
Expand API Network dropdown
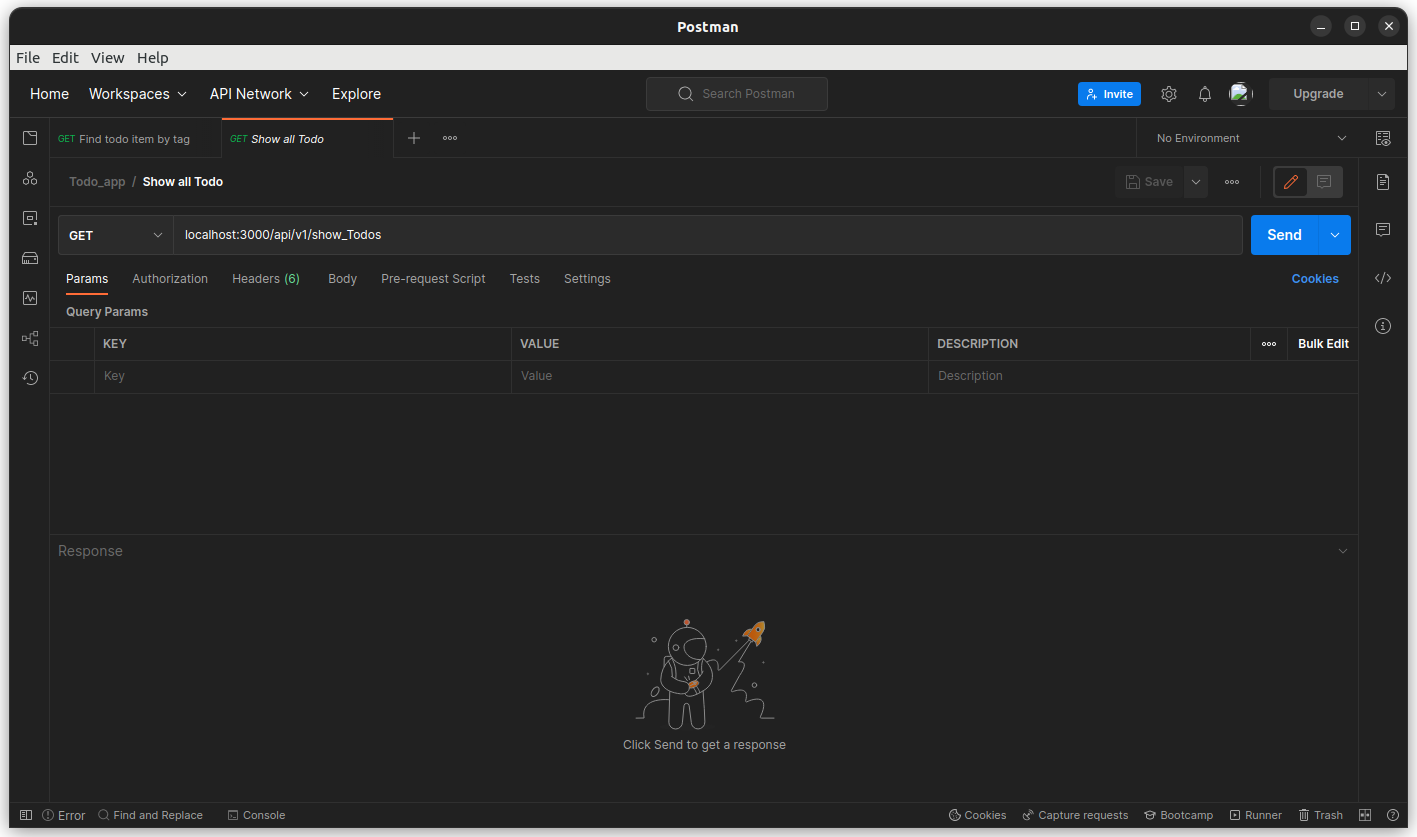point(259,94)
